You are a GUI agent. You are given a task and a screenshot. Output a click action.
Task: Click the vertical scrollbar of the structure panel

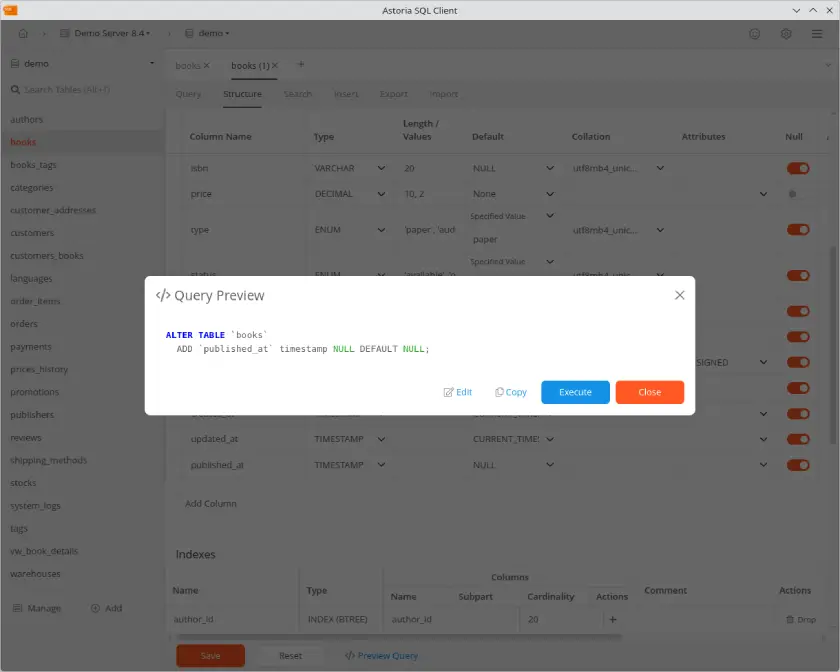click(833, 345)
